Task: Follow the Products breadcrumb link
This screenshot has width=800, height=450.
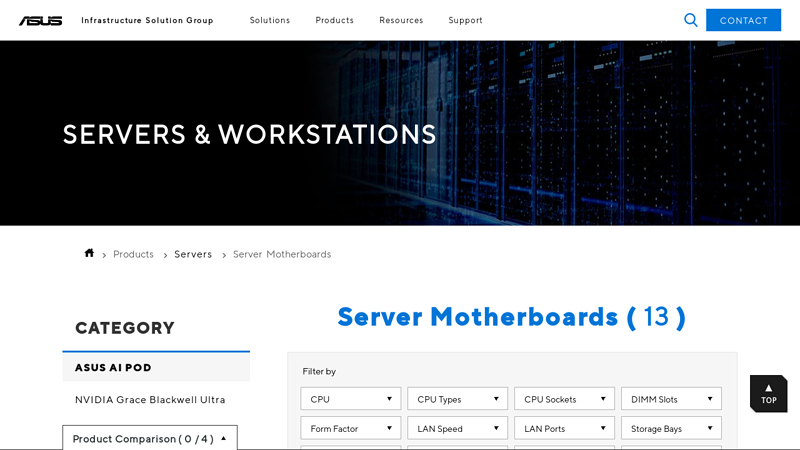Action: click(133, 254)
